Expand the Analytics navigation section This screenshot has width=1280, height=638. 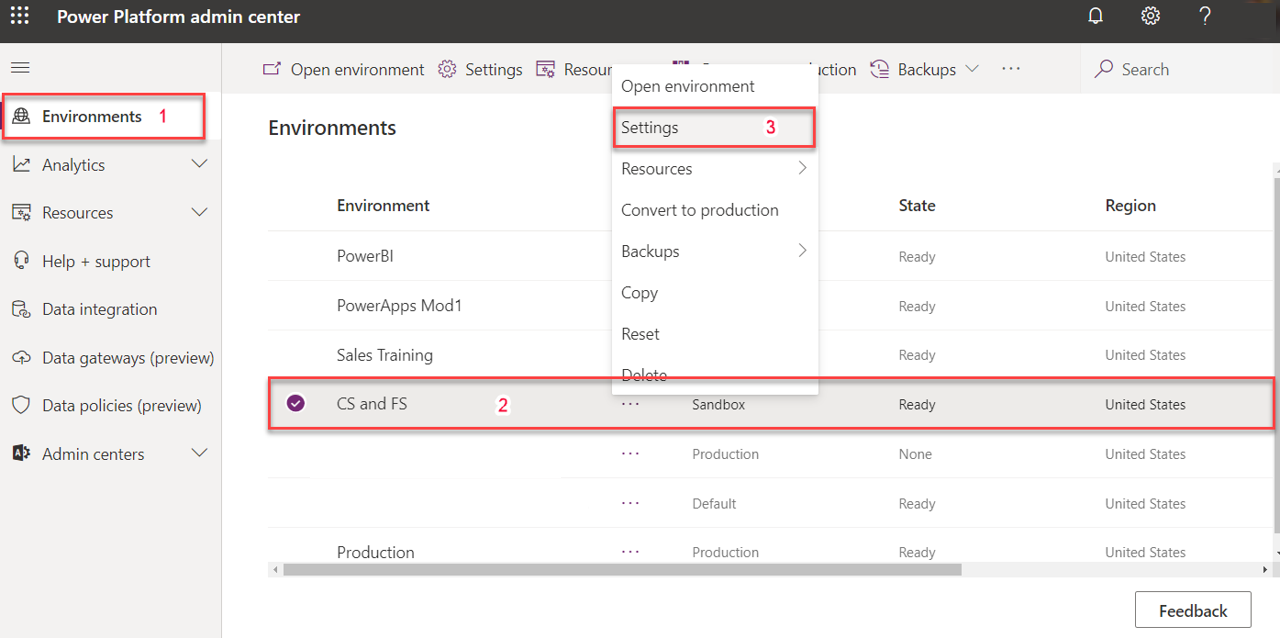point(199,164)
